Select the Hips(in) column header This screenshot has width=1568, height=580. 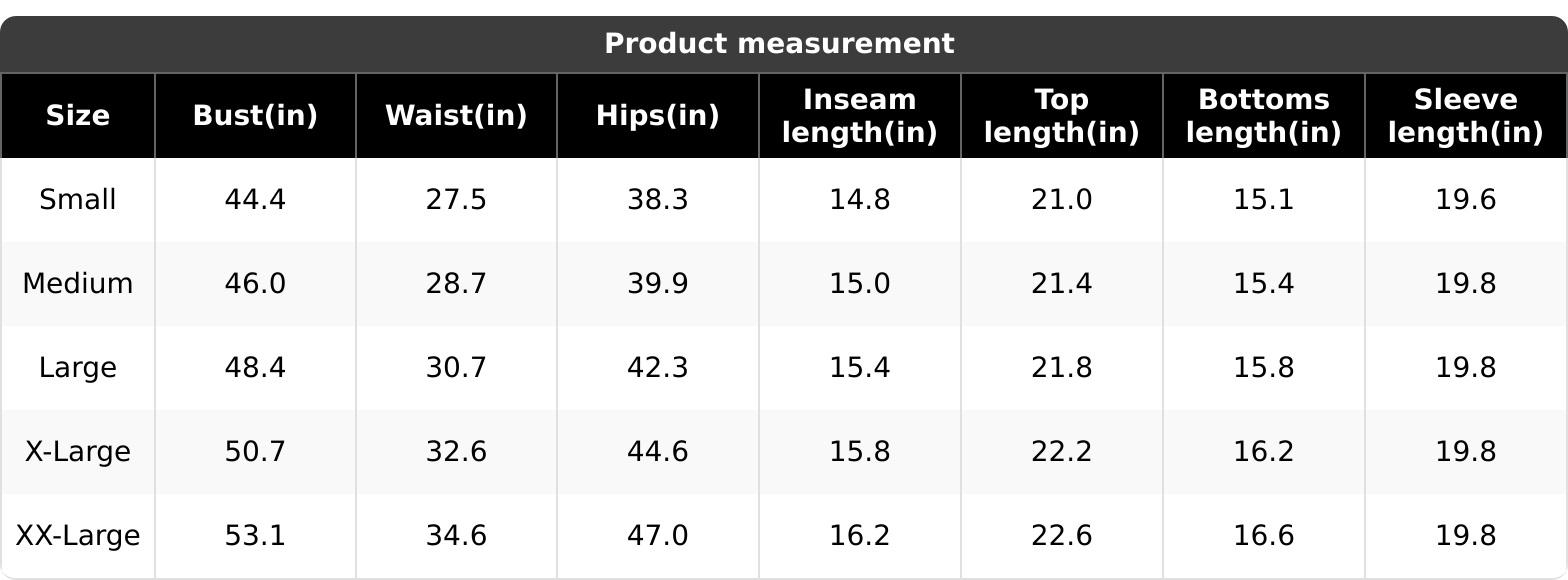(658, 116)
